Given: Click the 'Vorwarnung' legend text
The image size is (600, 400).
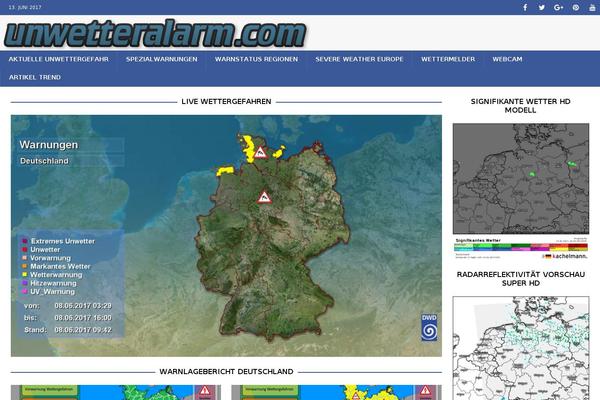Looking at the screenshot, I should 51,258.
